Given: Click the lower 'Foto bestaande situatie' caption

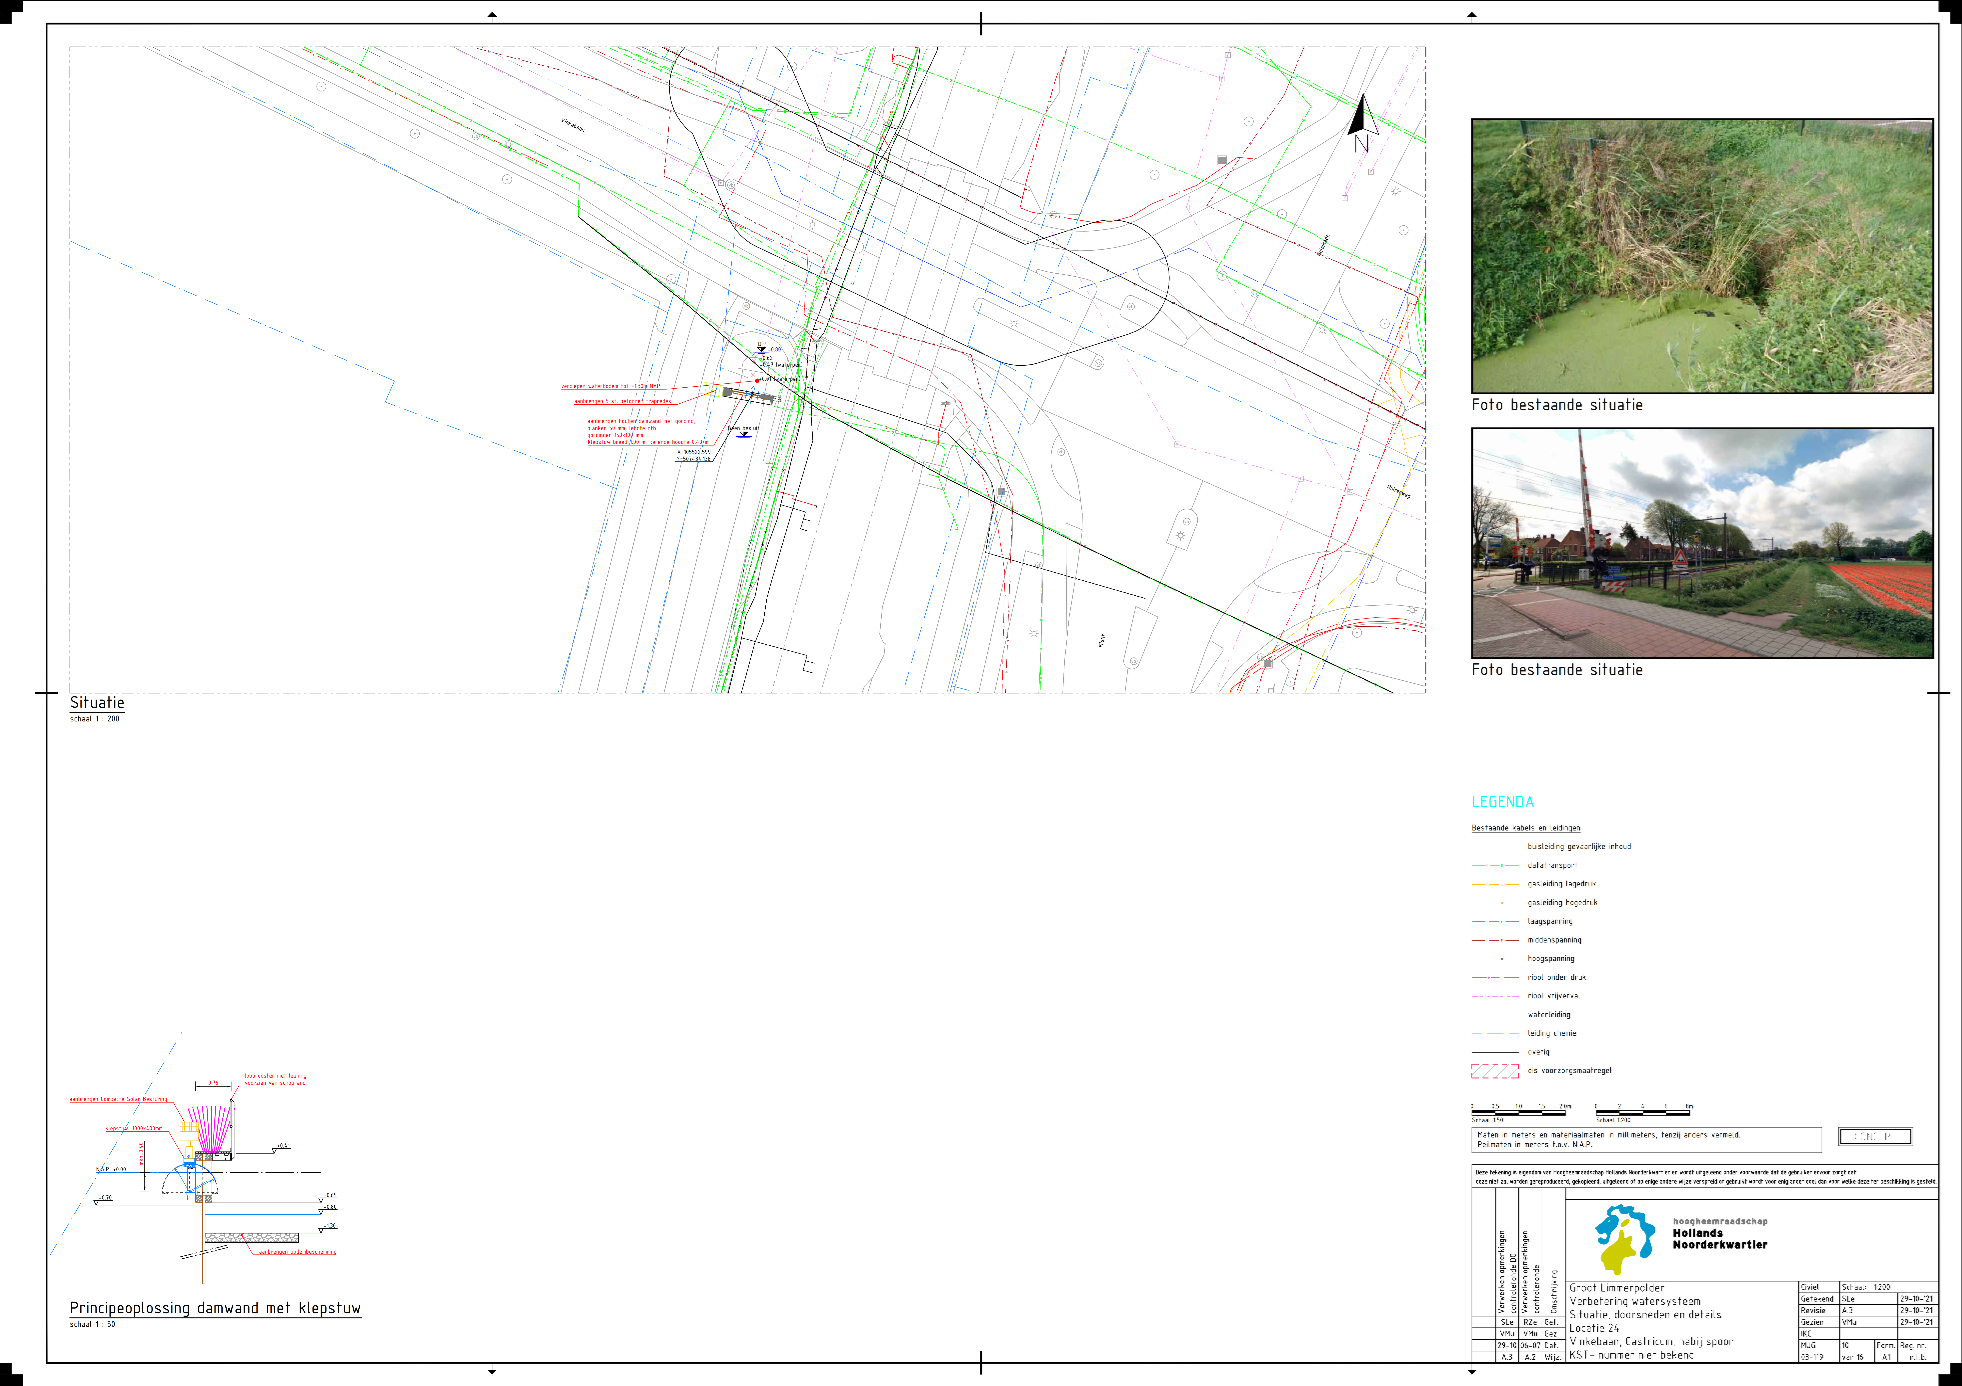Looking at the screenshot, I should point(1557,670).
